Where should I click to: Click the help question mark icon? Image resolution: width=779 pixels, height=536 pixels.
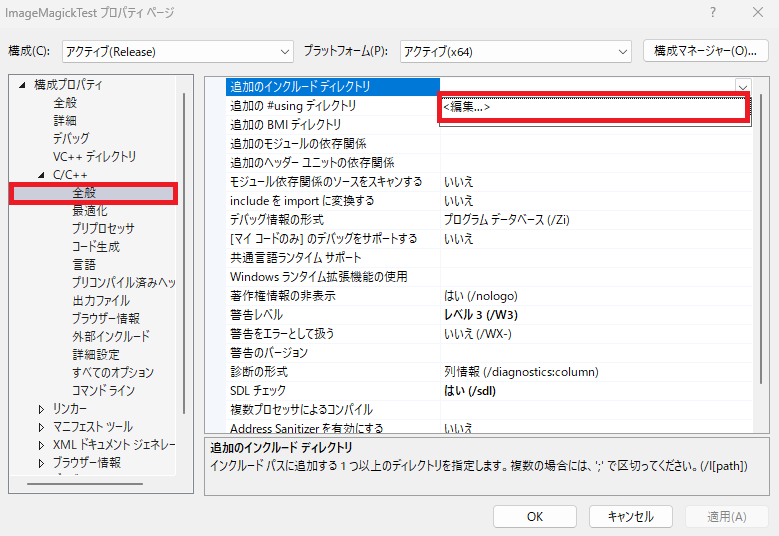712,13
